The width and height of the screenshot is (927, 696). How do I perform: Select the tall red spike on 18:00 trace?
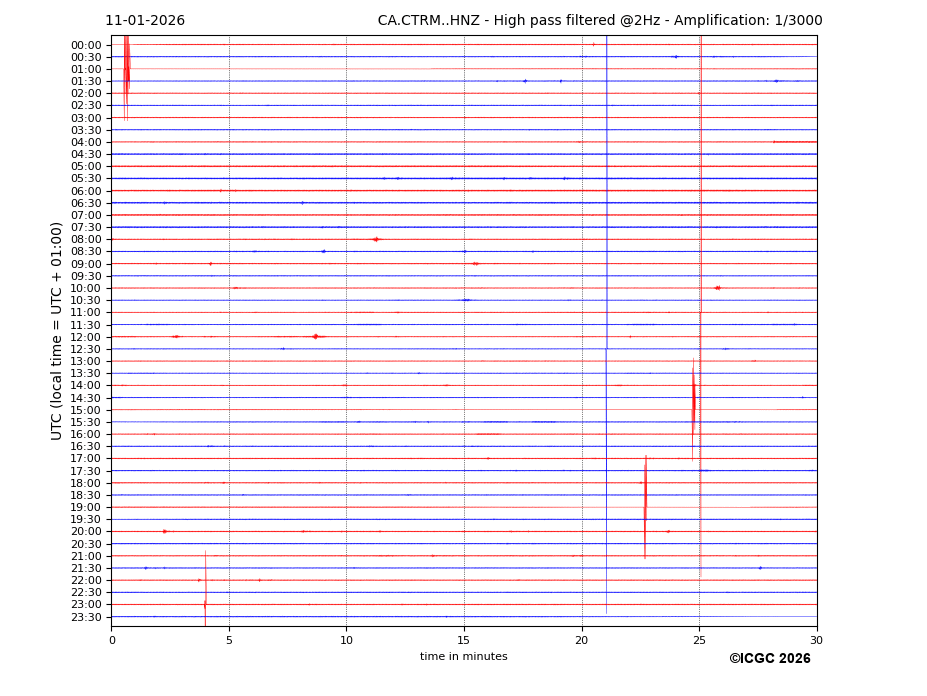tap(645, 495)
